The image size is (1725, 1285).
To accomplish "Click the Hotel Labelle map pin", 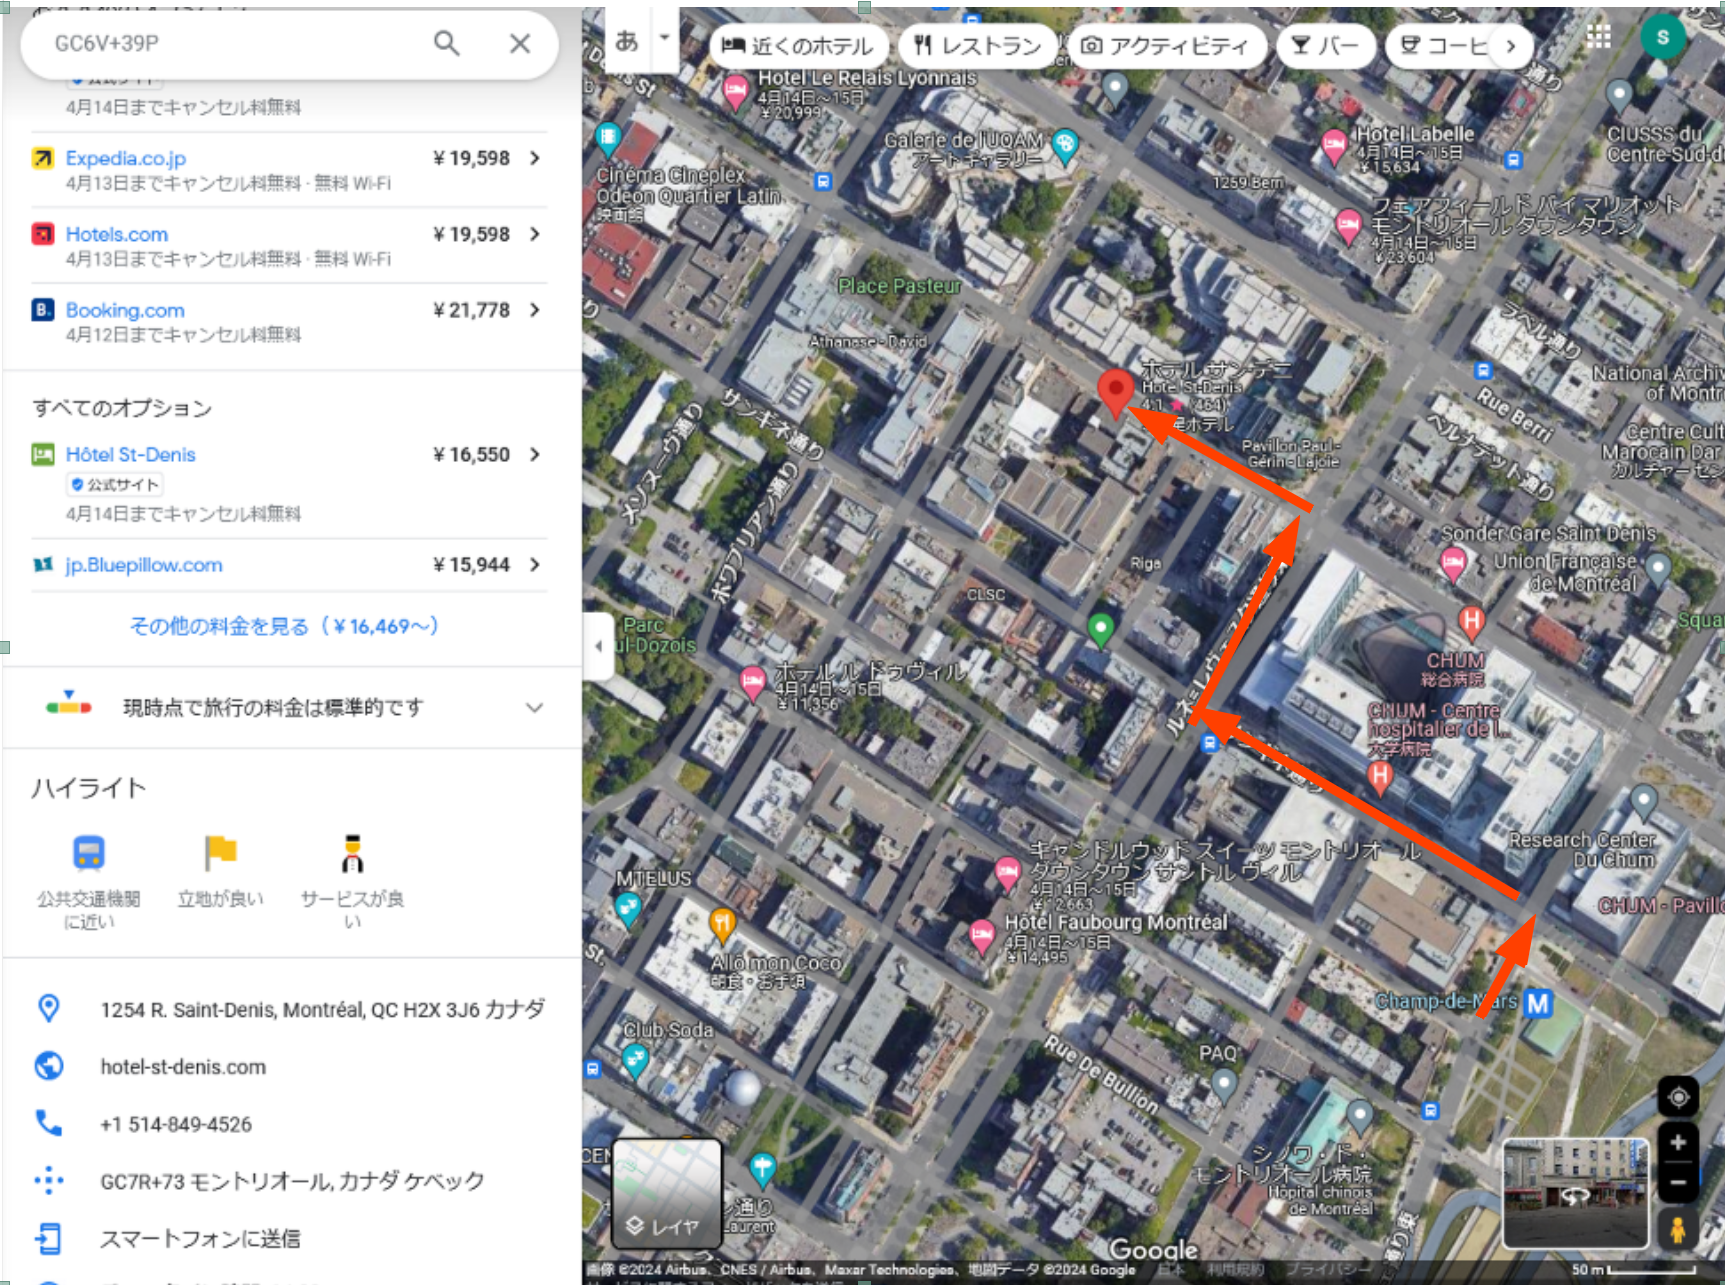I will click(1333, 147).
